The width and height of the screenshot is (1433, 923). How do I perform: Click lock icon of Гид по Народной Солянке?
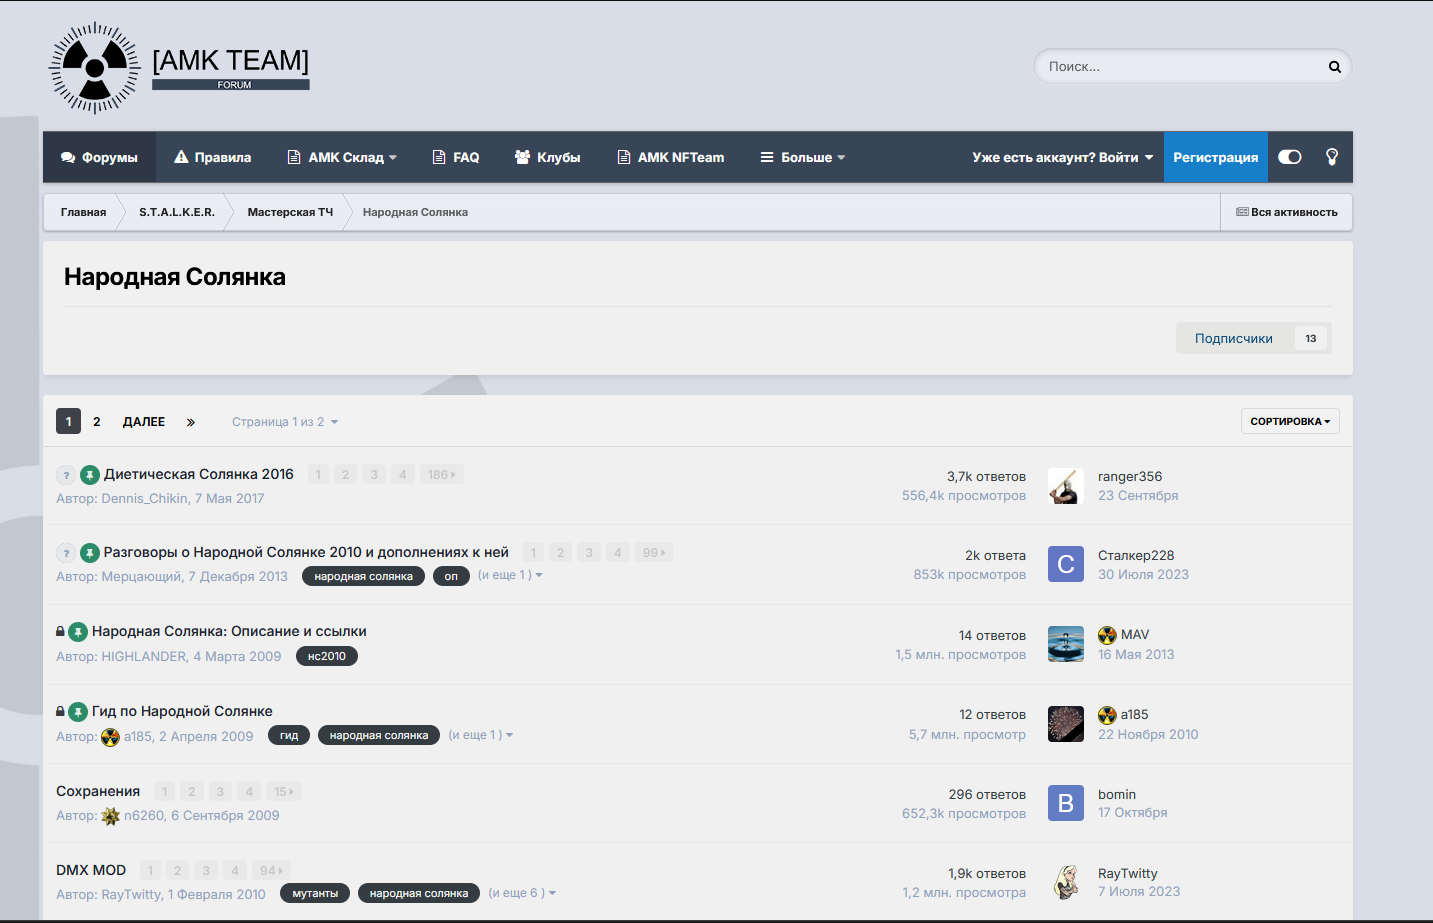click(x=60, y=711)
